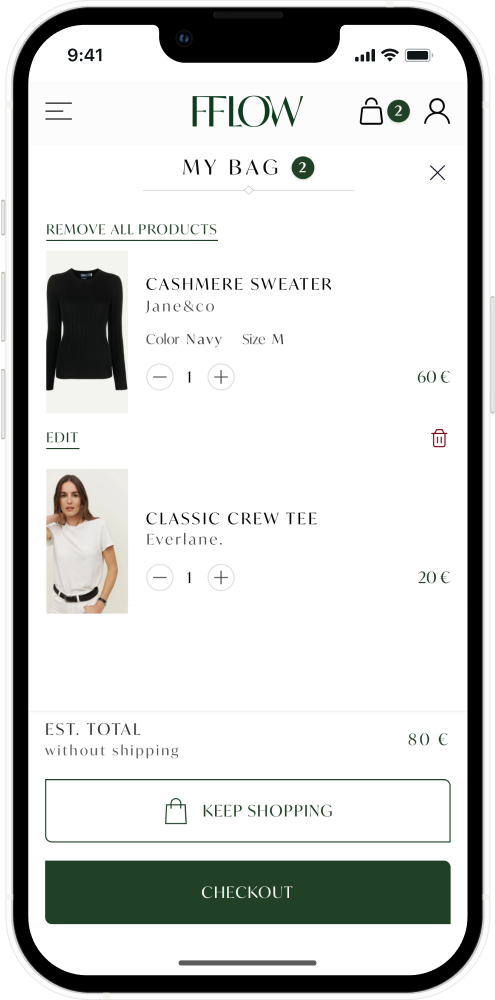Increase Classic Crew Tee quantity
This screenshot has width=495, height=1000.
click(221, 577)
